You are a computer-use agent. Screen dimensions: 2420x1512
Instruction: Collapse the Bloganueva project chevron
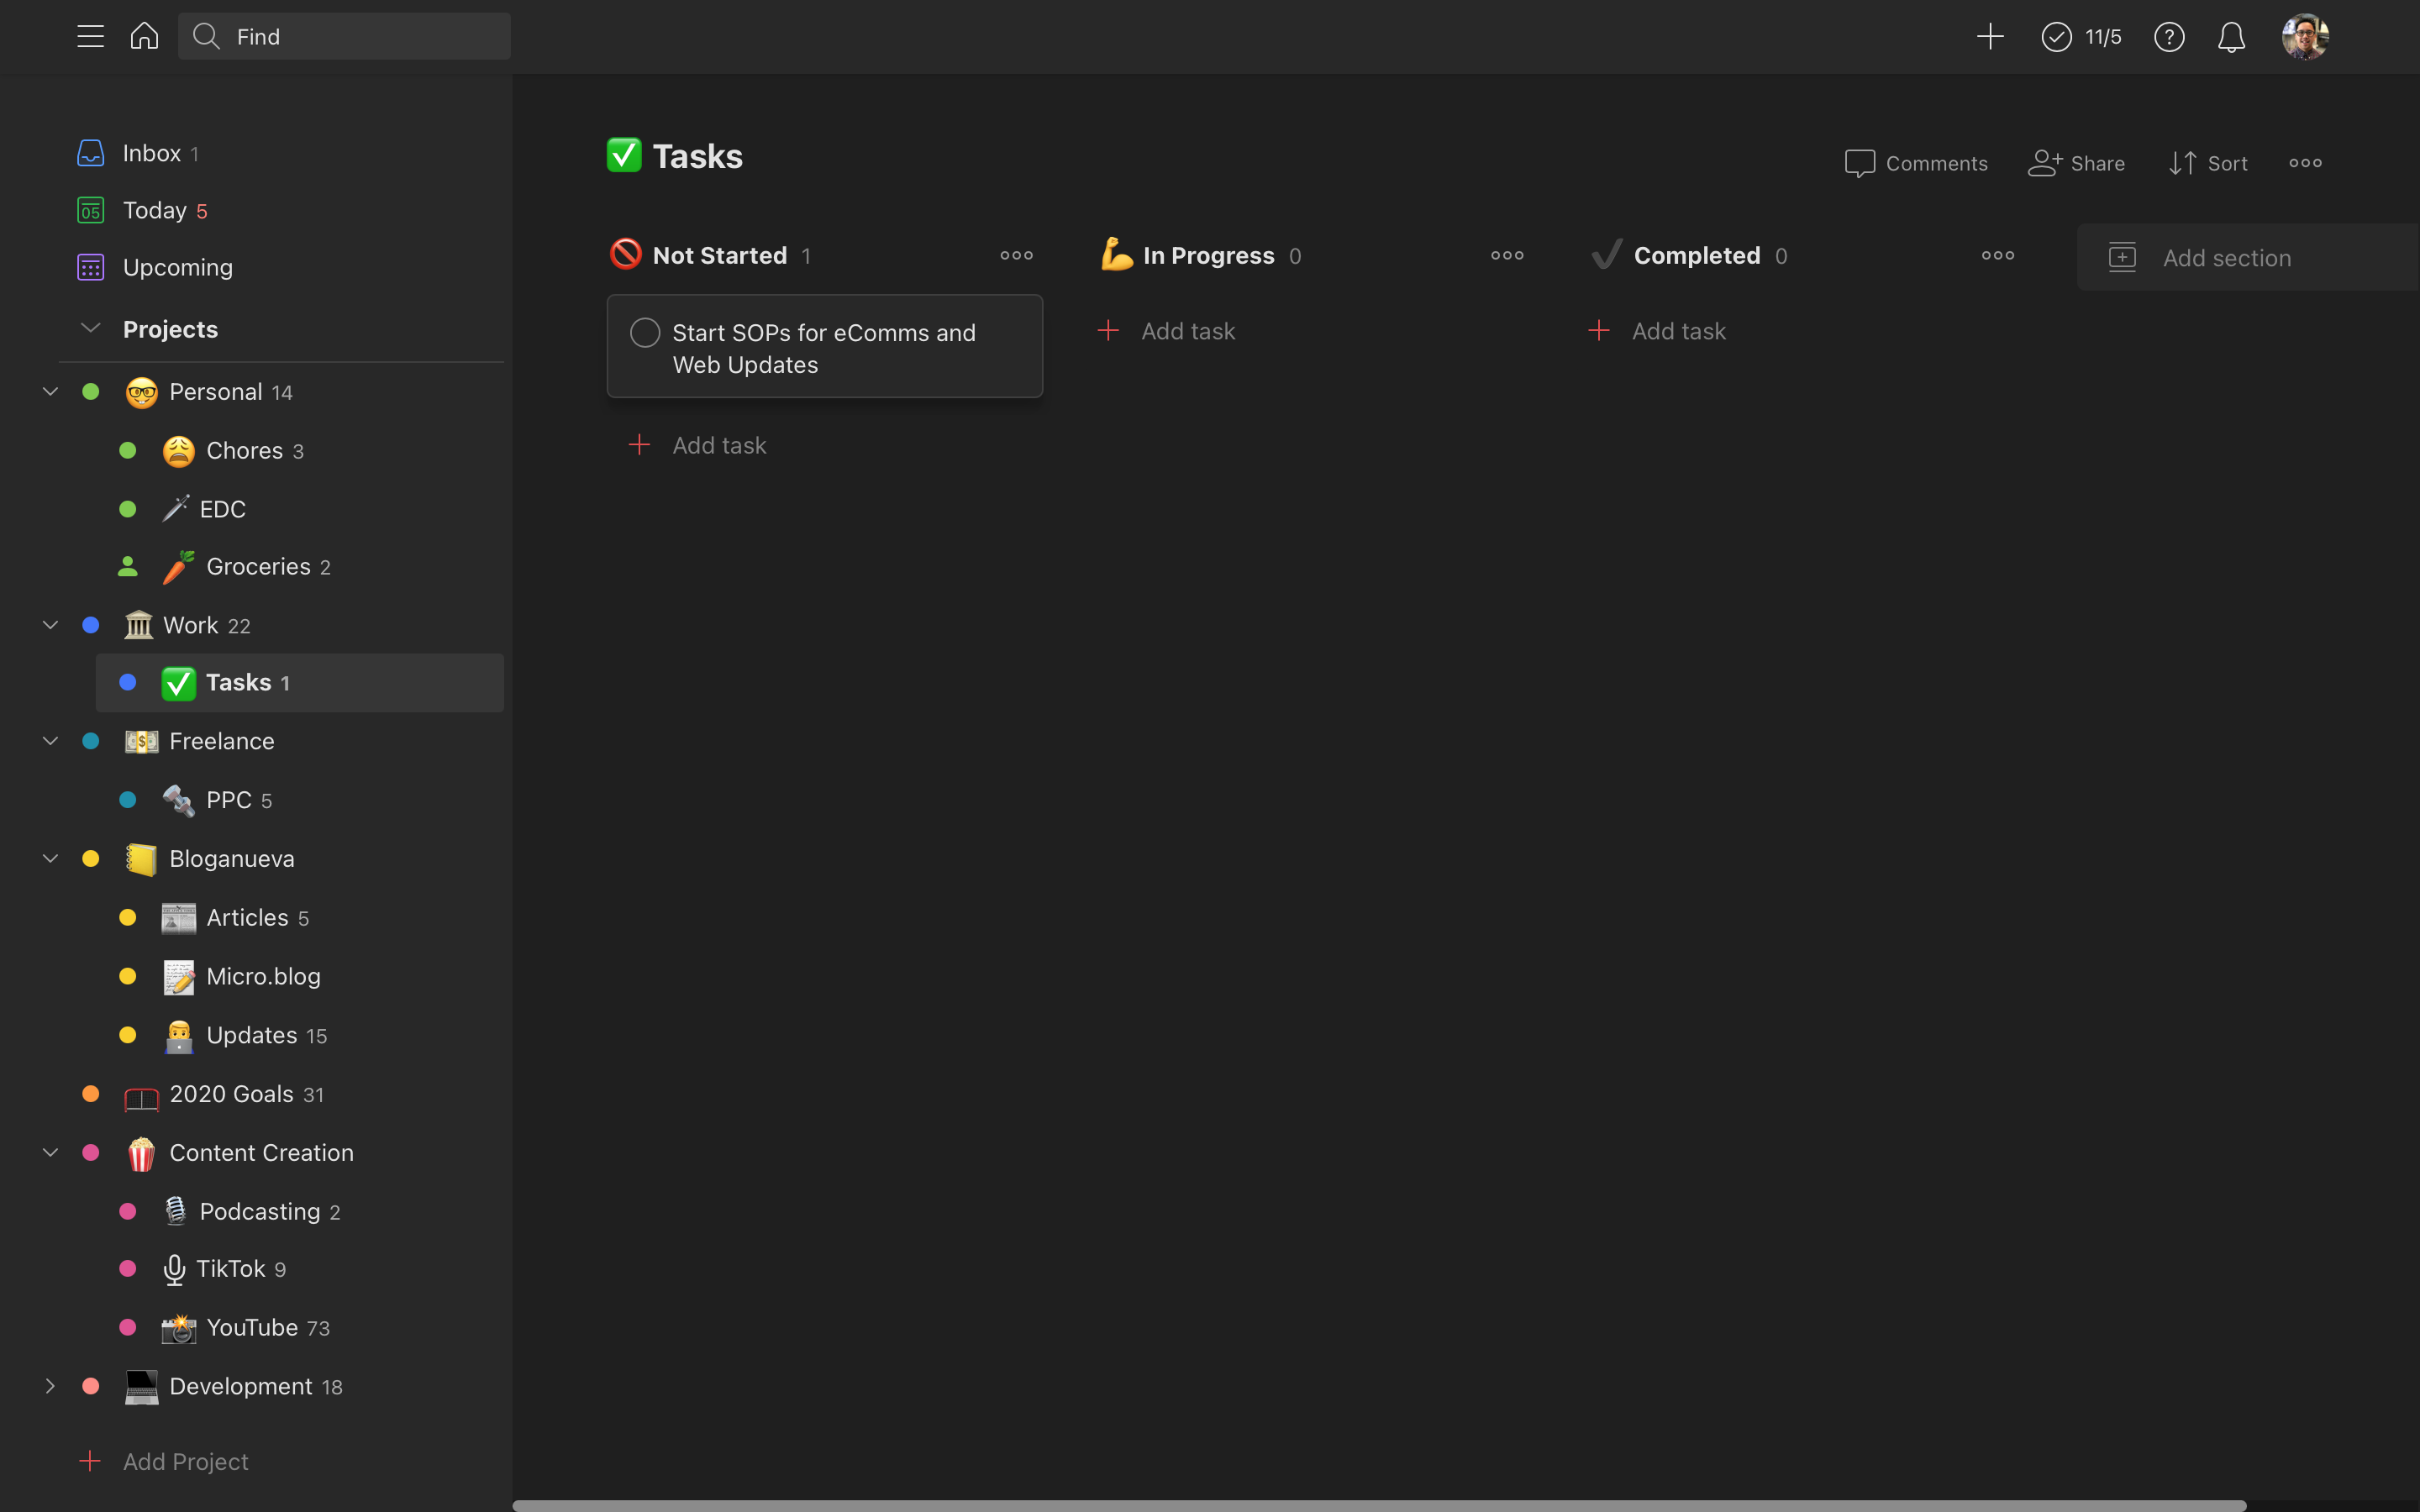[50, 858]
